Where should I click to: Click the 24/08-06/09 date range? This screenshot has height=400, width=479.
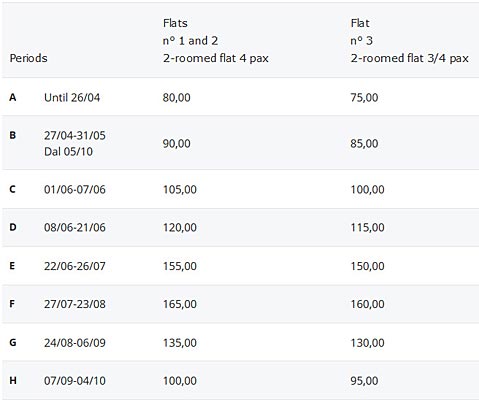(75, 343)
